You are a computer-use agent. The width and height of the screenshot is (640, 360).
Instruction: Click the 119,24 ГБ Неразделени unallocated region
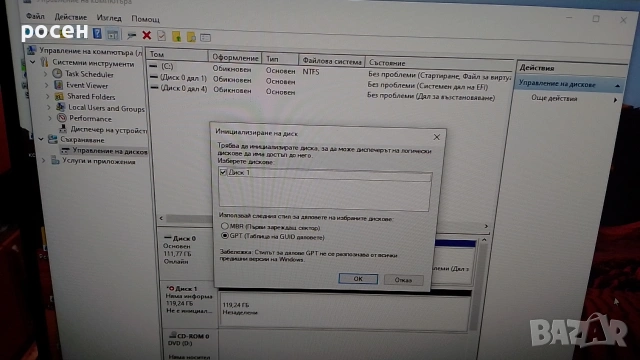point(344,310)
